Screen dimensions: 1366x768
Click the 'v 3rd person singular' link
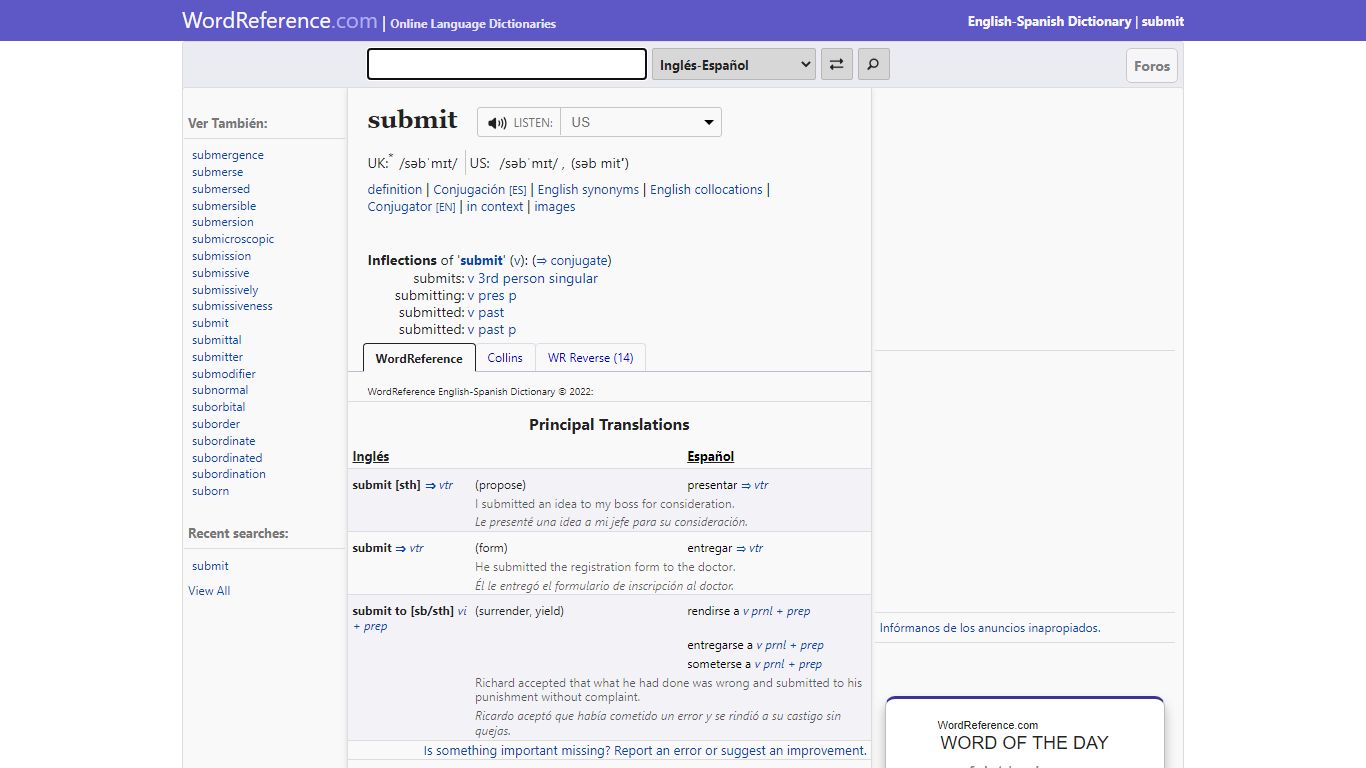click(x=533, y=279)
